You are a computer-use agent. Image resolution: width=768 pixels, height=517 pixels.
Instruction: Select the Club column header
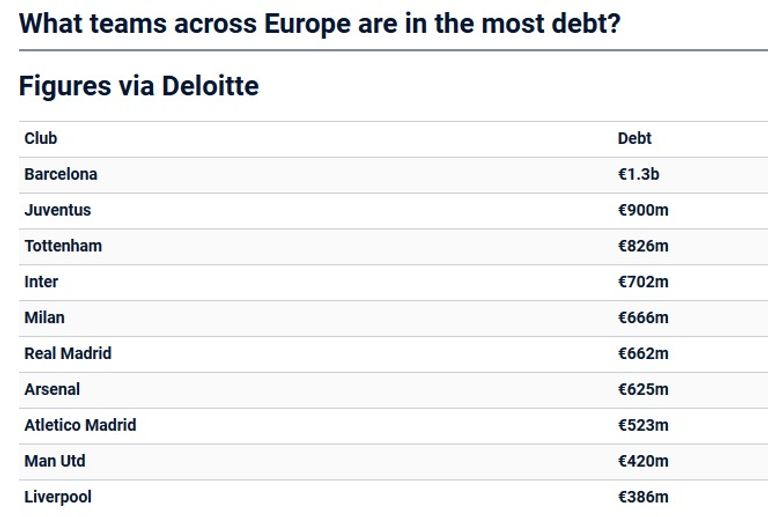(x=41, y=138)
